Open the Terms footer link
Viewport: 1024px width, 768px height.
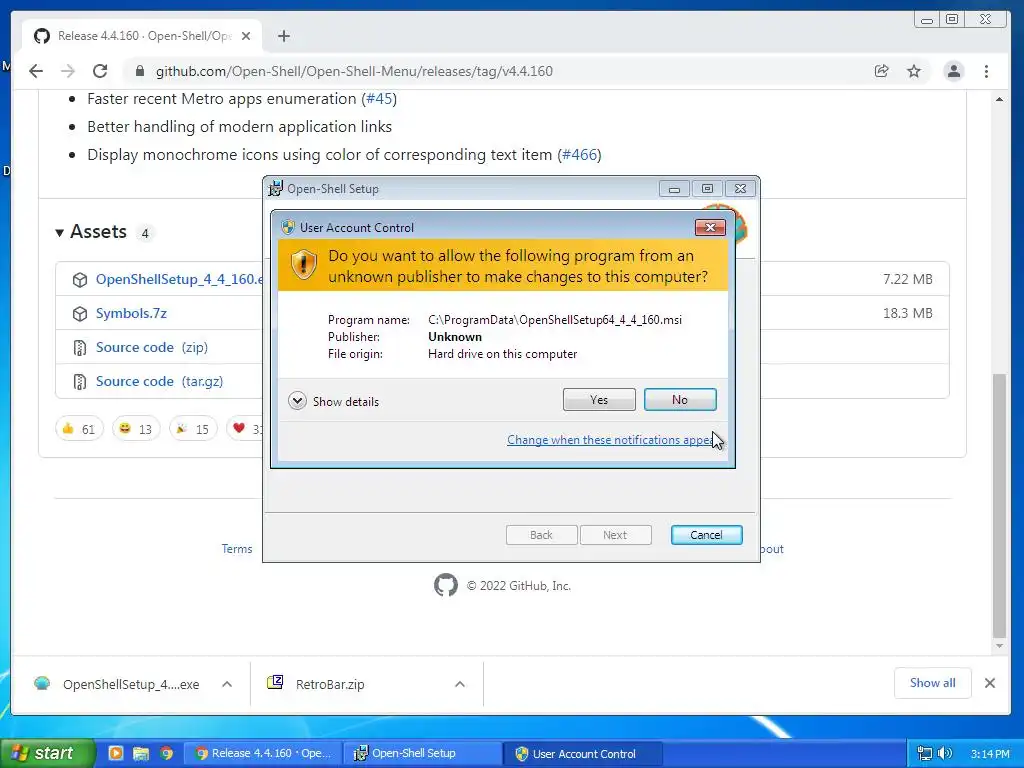(236, 549)
